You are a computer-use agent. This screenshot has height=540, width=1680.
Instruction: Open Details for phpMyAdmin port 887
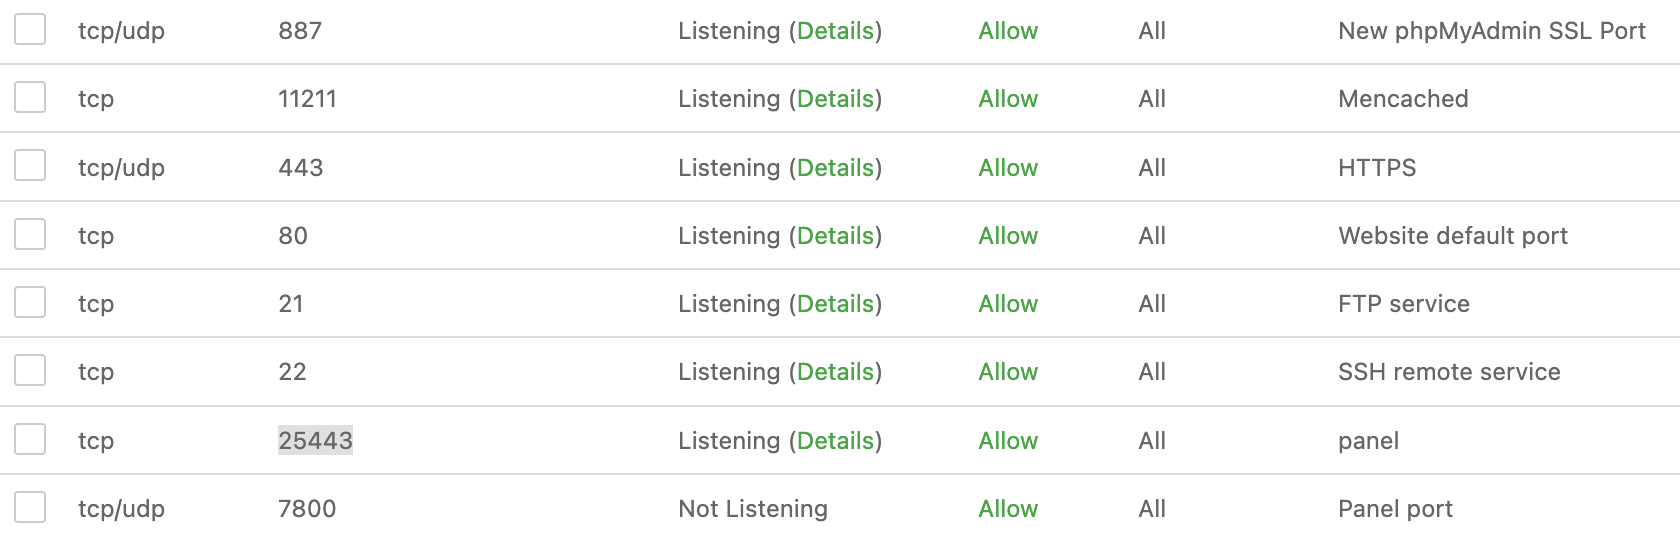[x=835, y=31]
